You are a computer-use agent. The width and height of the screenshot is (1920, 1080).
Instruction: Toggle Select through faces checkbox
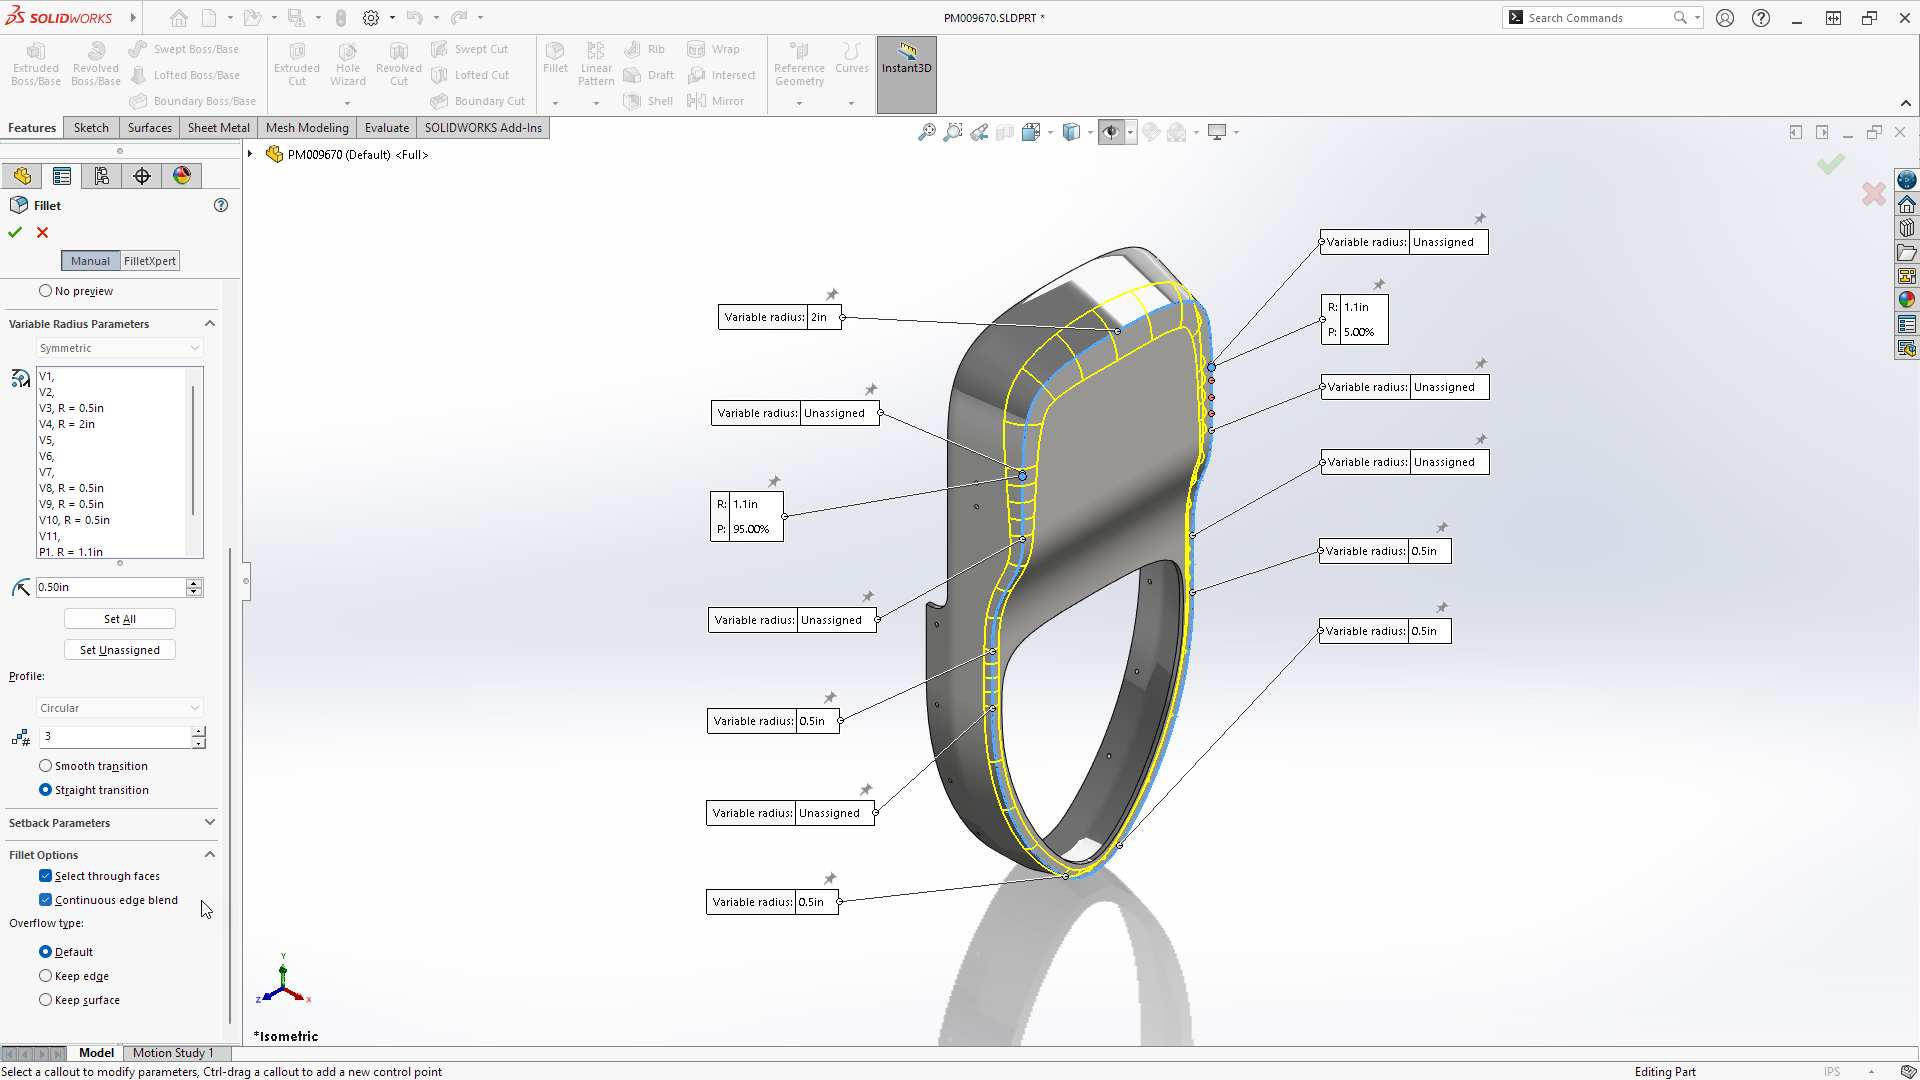(46, 876)
